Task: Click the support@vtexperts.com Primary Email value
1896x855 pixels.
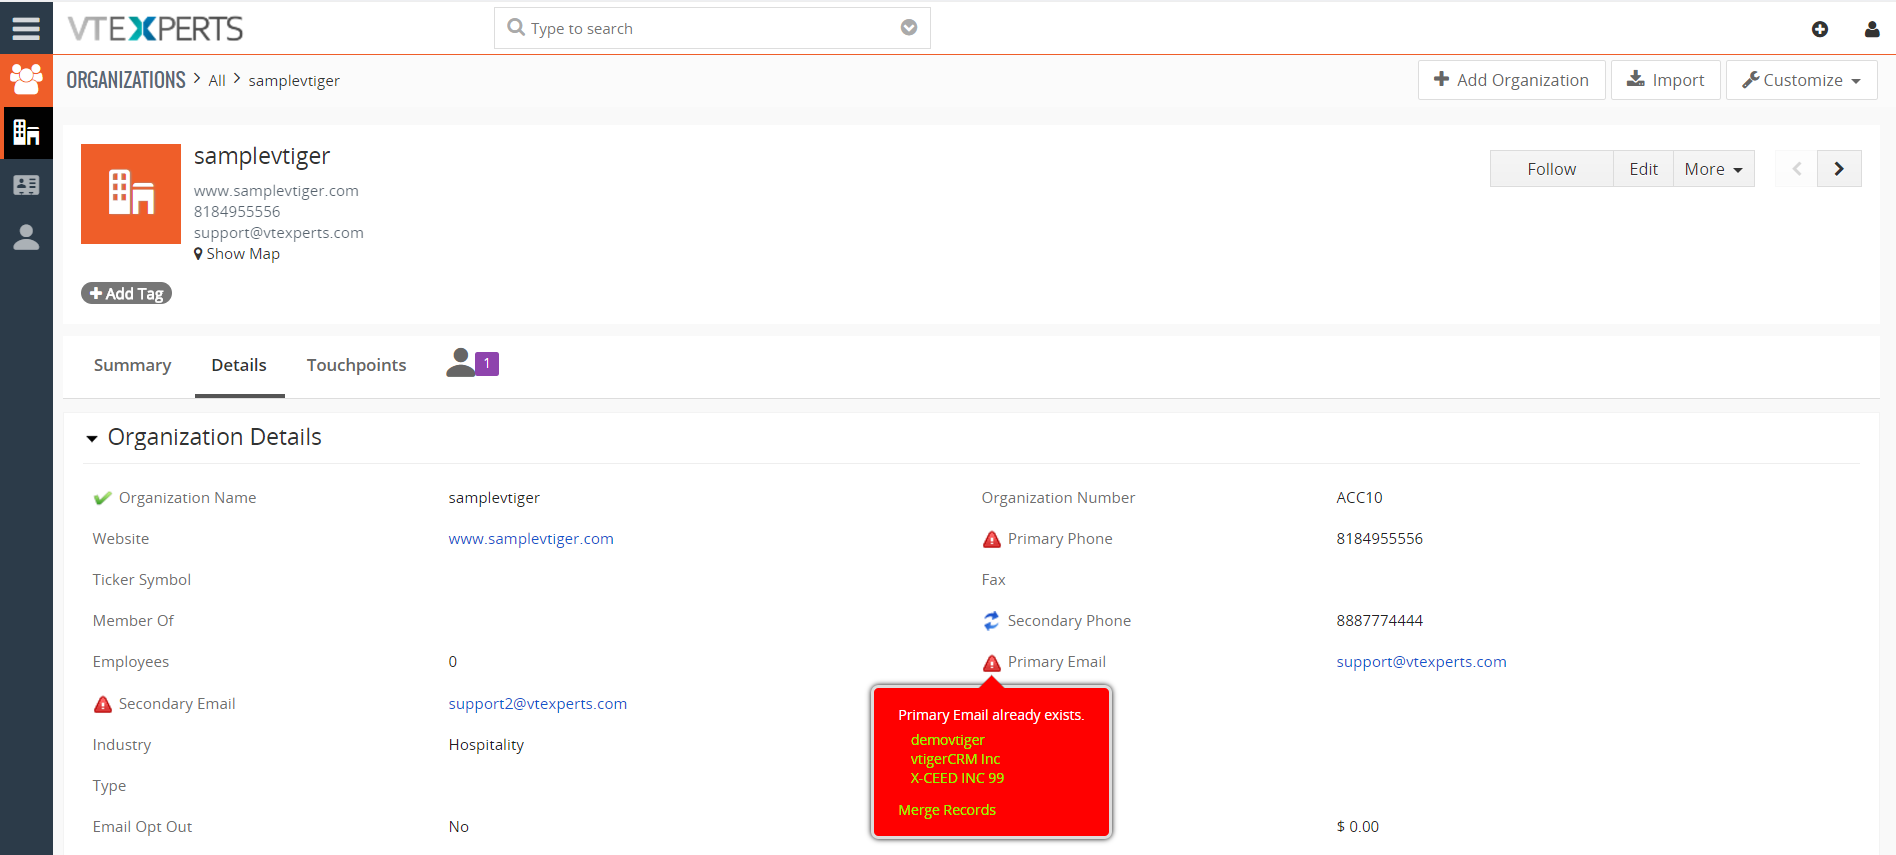Action: pos(1421,662)
